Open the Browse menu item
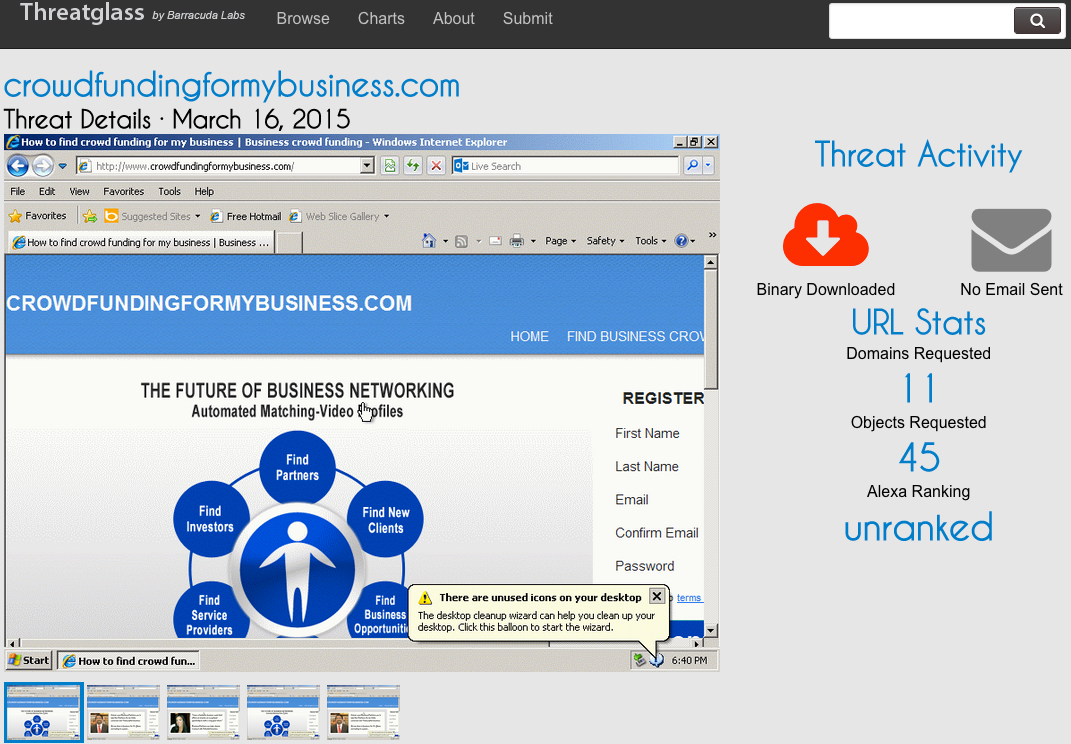Viewport: 1071px width, 744px height. click(303, 19)
